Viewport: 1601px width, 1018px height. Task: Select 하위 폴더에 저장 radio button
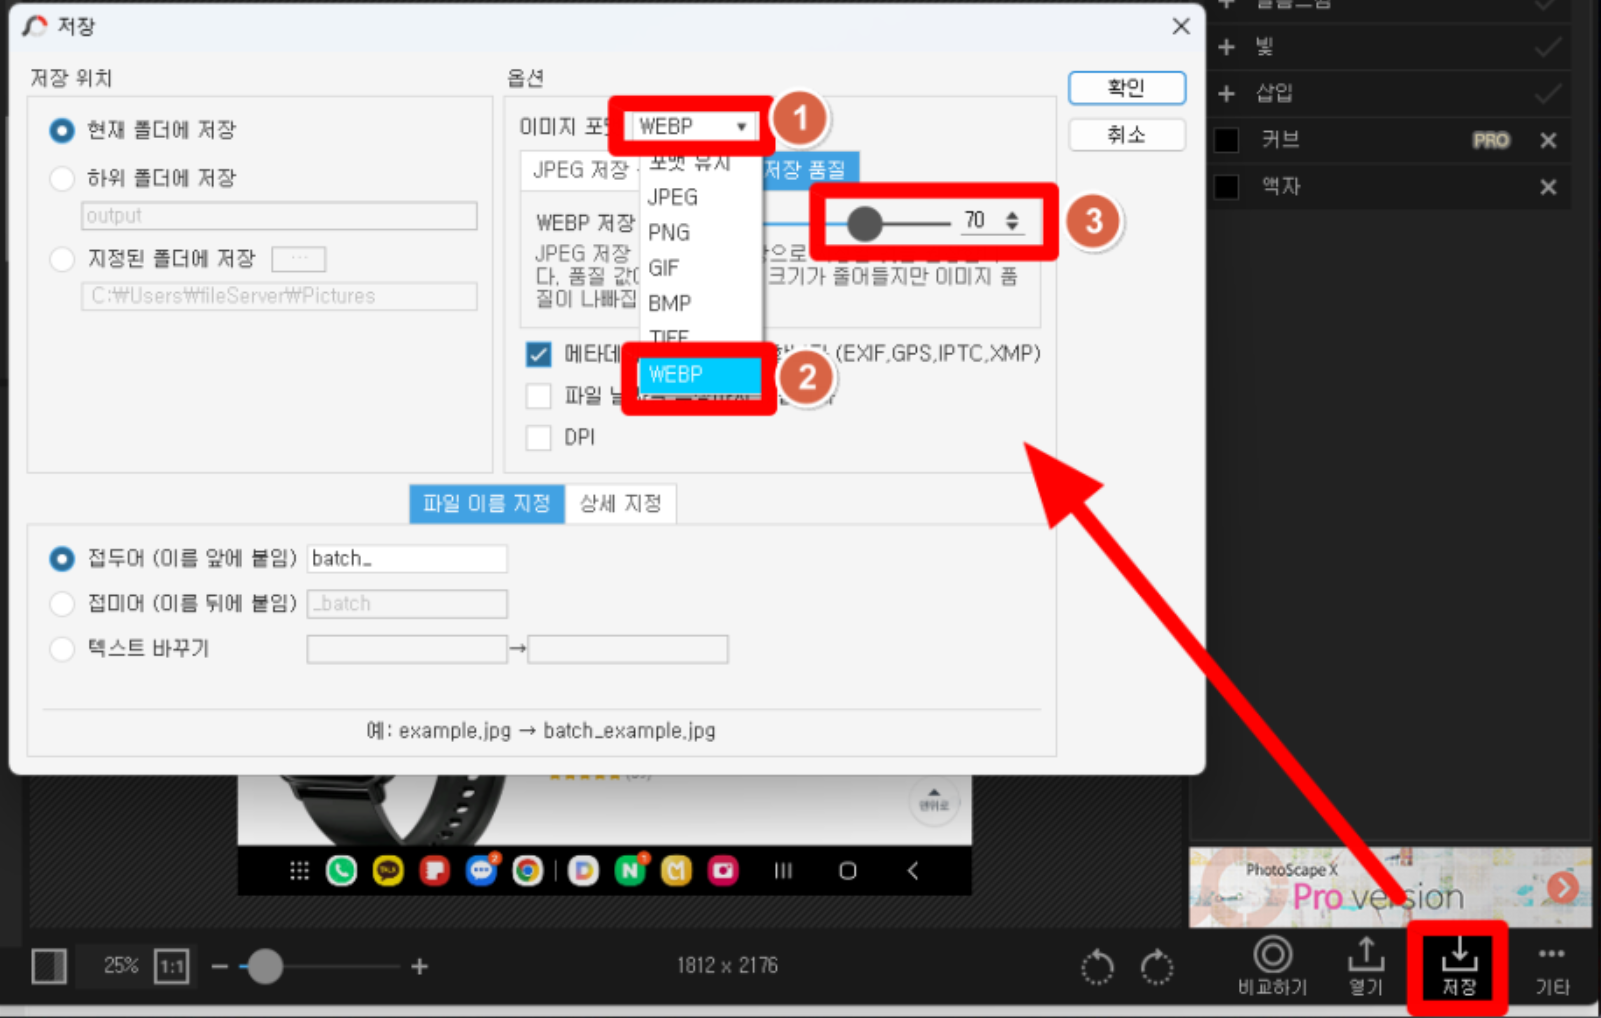pos(62,179)
